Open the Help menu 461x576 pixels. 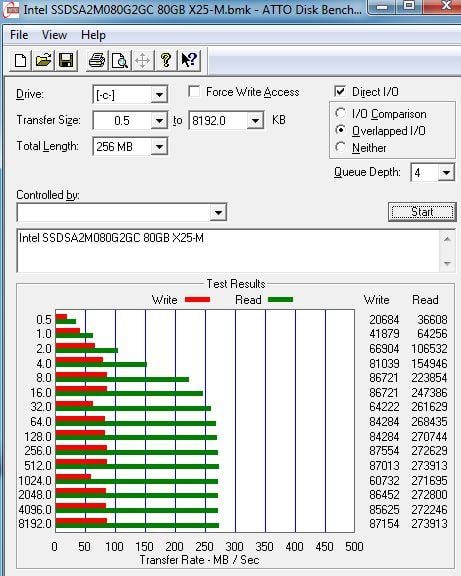(93, 35)
